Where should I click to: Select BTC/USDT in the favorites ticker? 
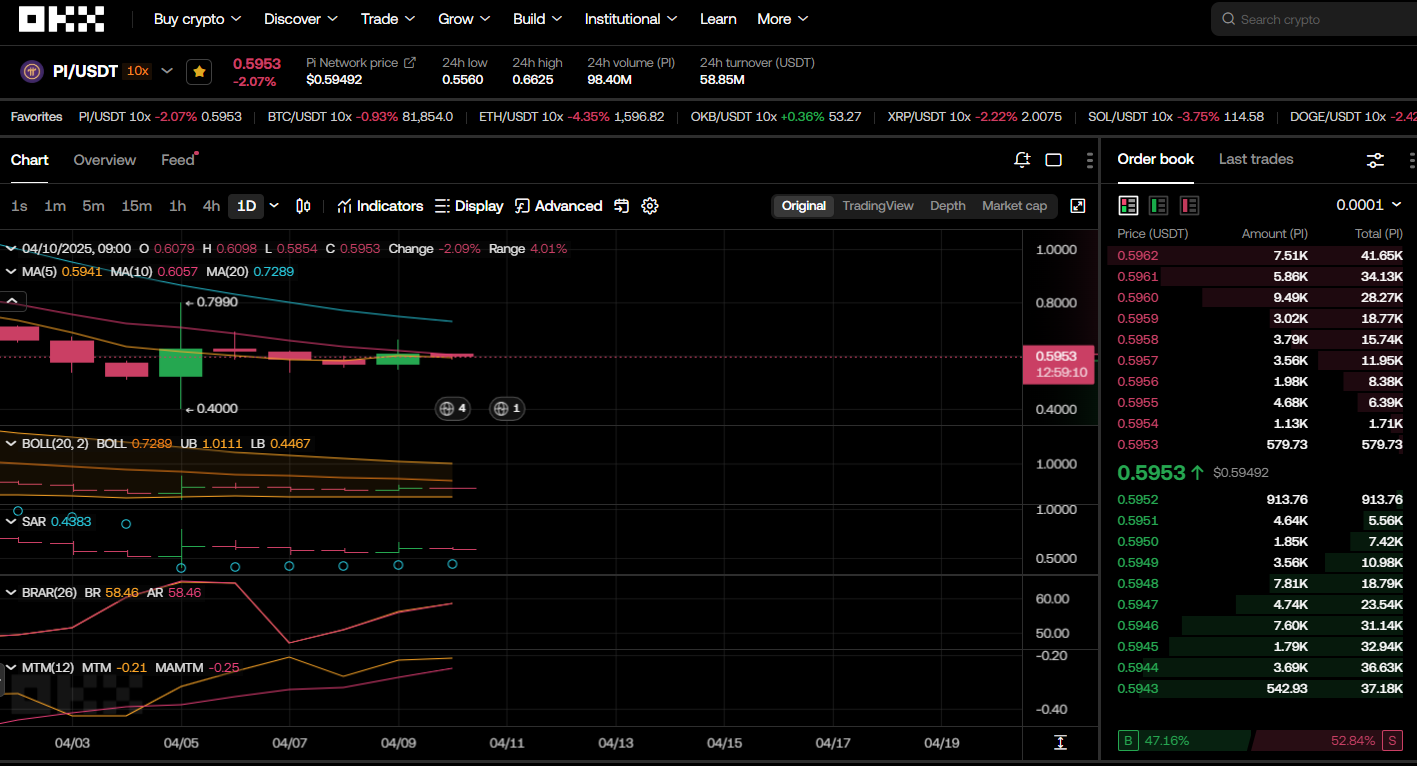(360, 117)
